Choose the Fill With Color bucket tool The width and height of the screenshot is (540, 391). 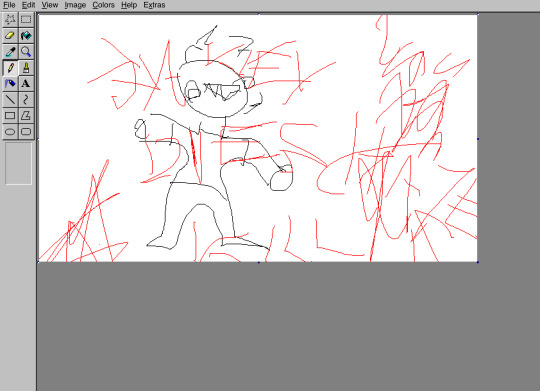pyautogui.click(x=26, y=35)
